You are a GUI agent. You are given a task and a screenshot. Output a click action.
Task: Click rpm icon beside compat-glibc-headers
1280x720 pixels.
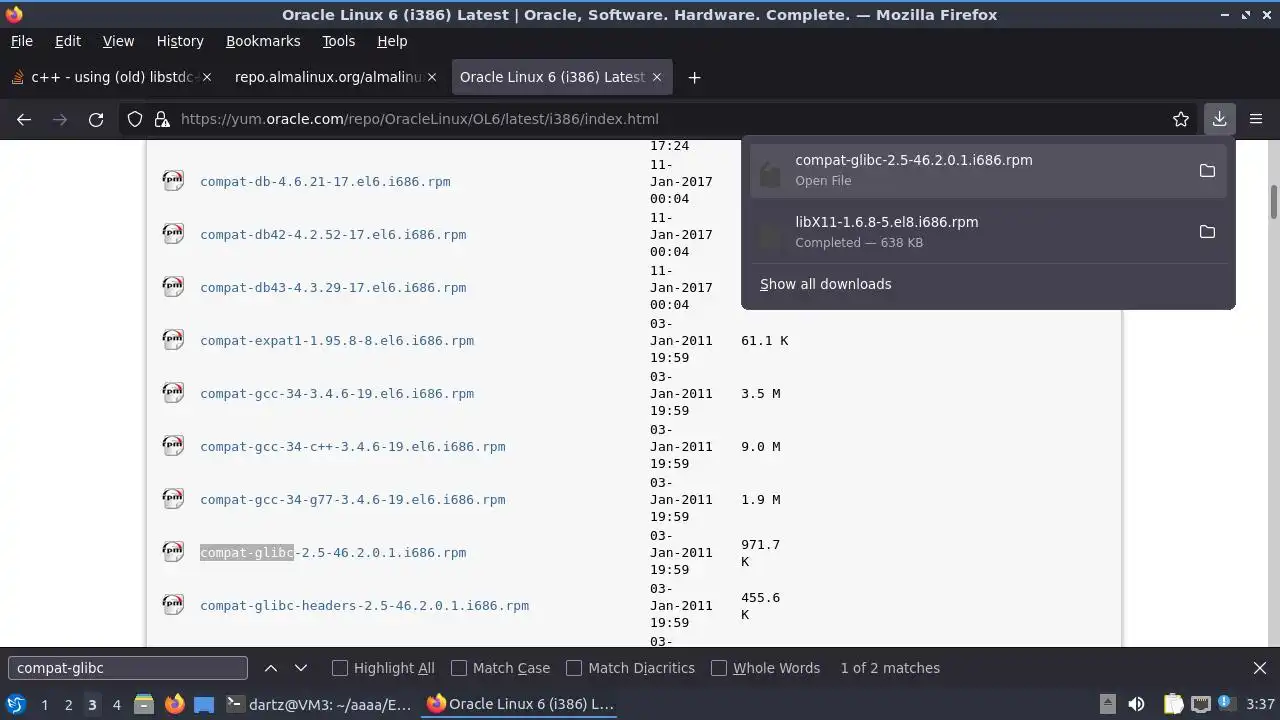[x=173, y=605]
